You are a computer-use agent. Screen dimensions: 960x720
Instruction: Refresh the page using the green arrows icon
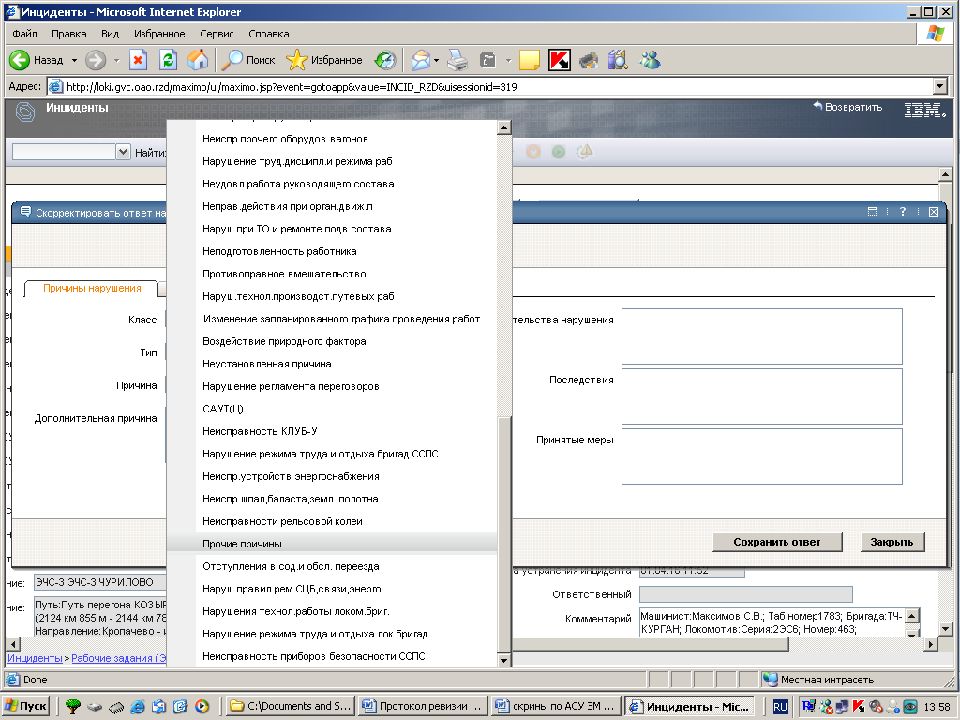[x=168, y=60]
